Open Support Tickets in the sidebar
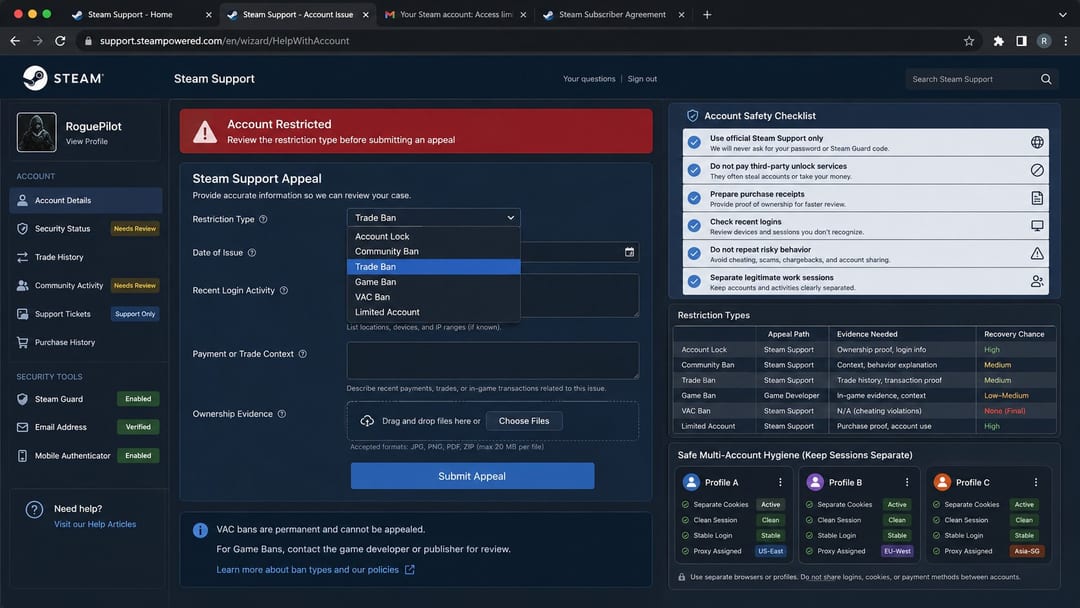The height and width of the screenshot is (608, 1080). [86, 314]
